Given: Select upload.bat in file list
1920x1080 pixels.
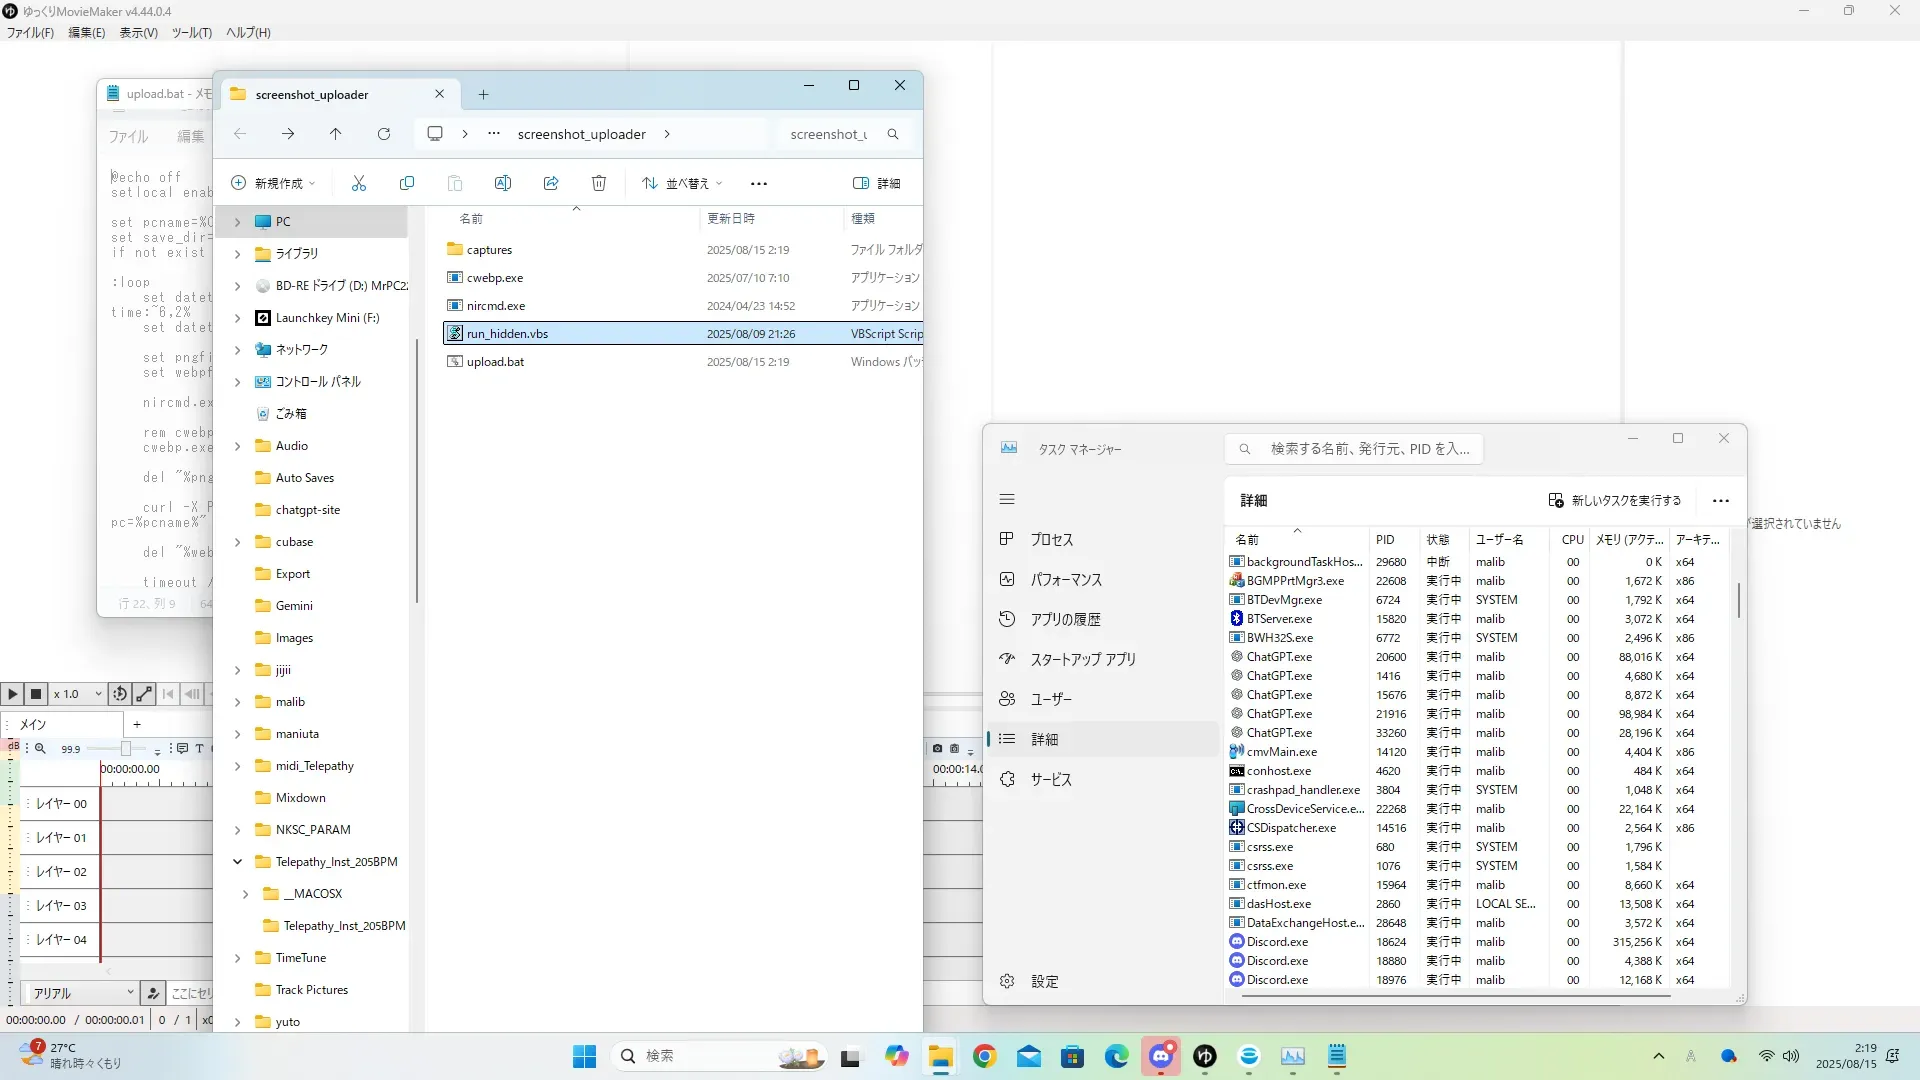Looking at the screenshot, I should [495, 362].
